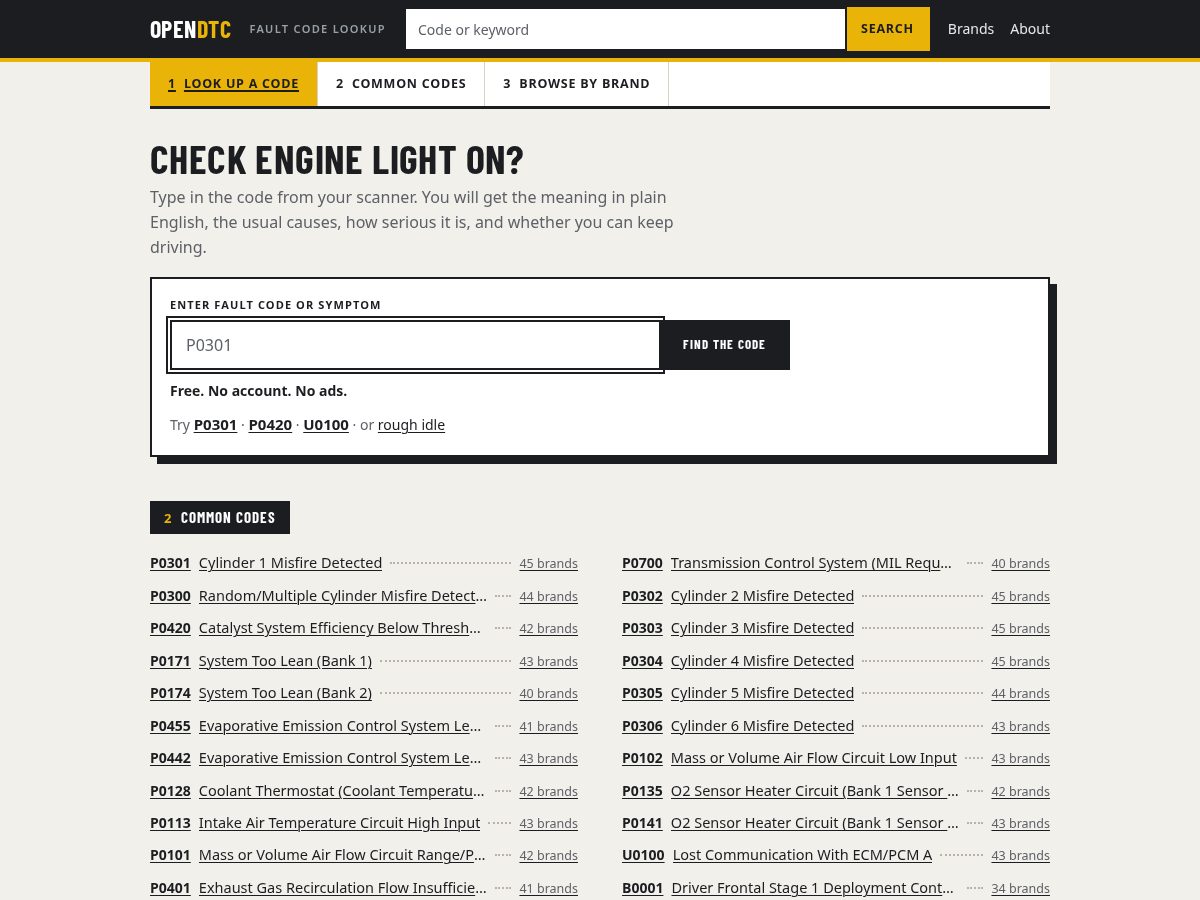Viewport: 1200px width, 900px height.
Task: Open the About page
Action: click(1029, 29)
